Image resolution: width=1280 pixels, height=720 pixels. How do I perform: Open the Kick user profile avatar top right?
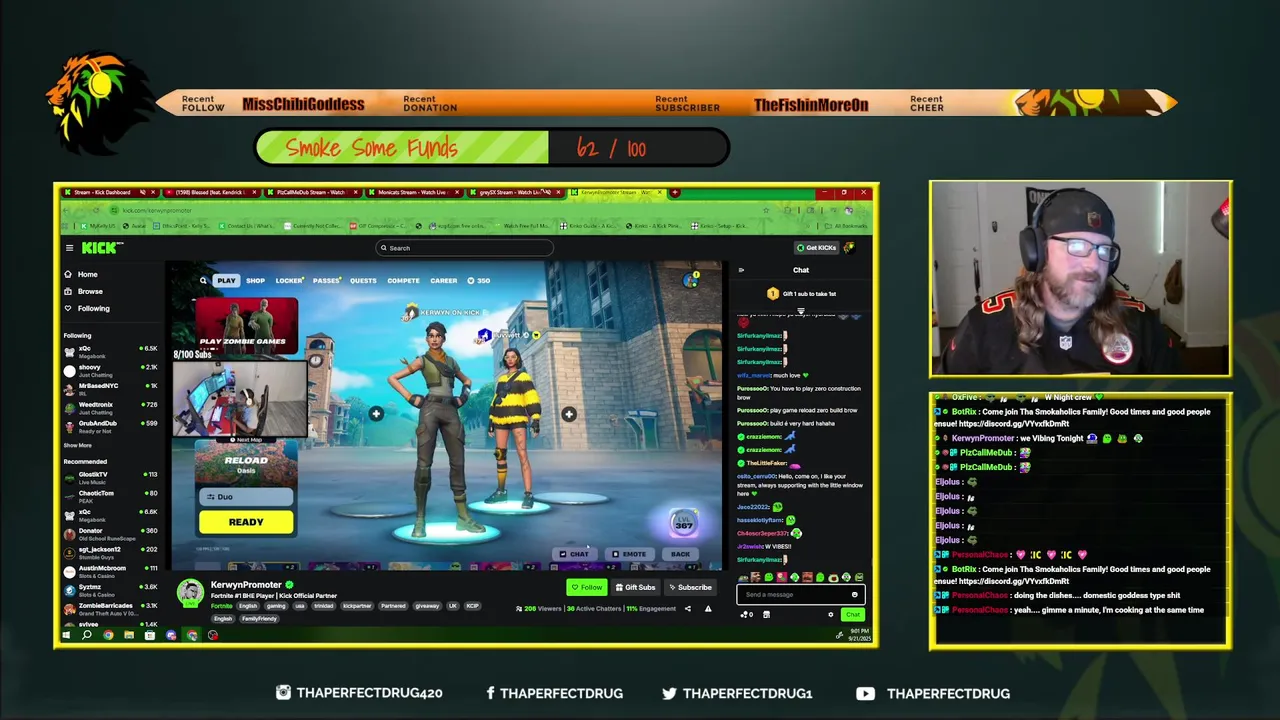[849, 248]
